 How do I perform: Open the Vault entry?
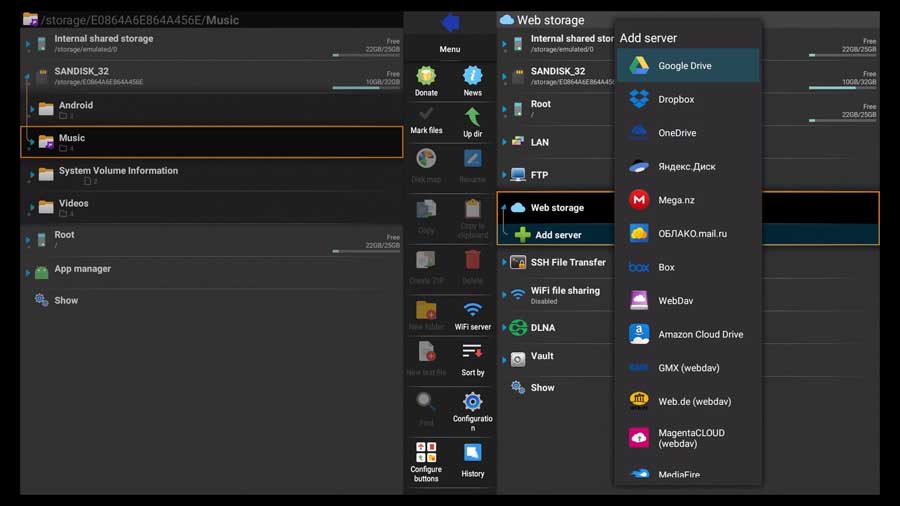coord(556,358)
